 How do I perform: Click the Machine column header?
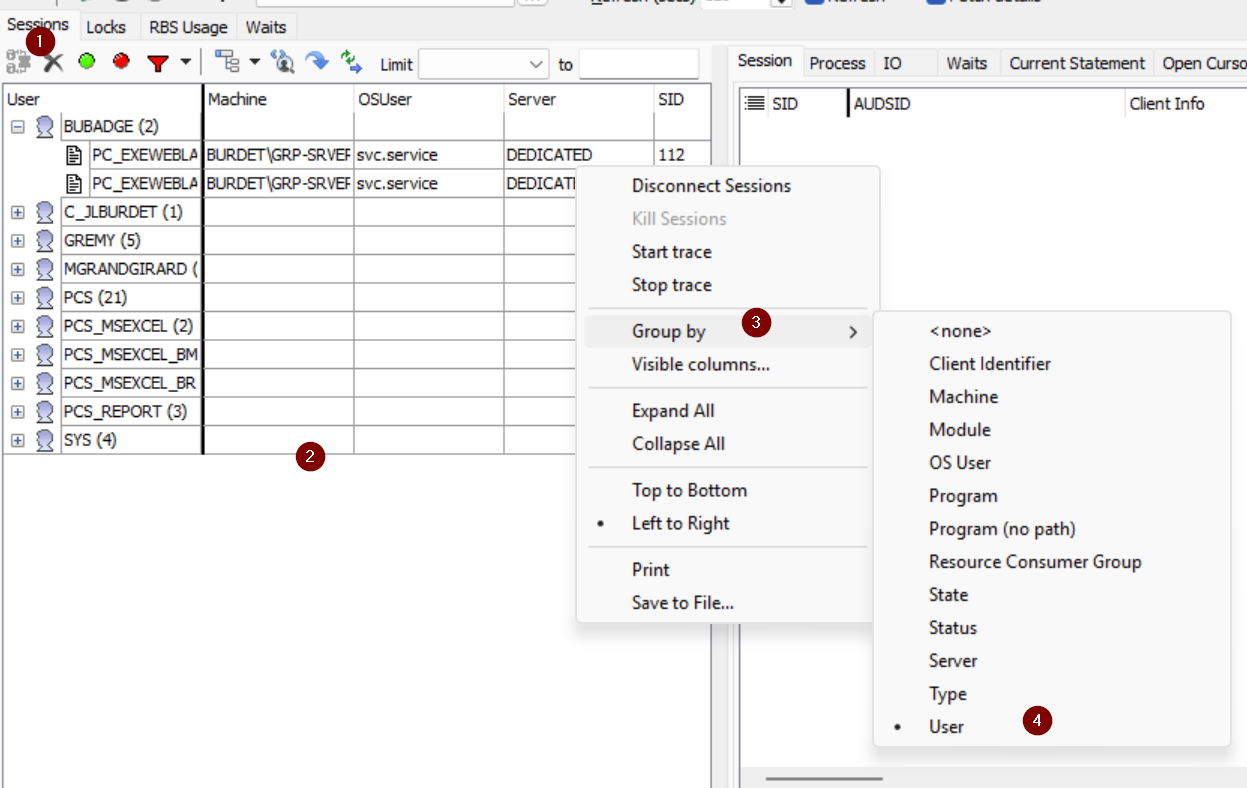[278, 99]
